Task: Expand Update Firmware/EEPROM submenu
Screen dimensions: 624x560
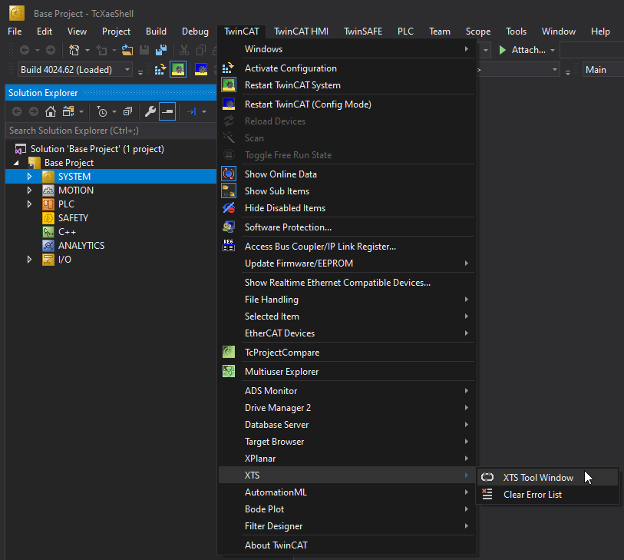Action: pos(347,263)
